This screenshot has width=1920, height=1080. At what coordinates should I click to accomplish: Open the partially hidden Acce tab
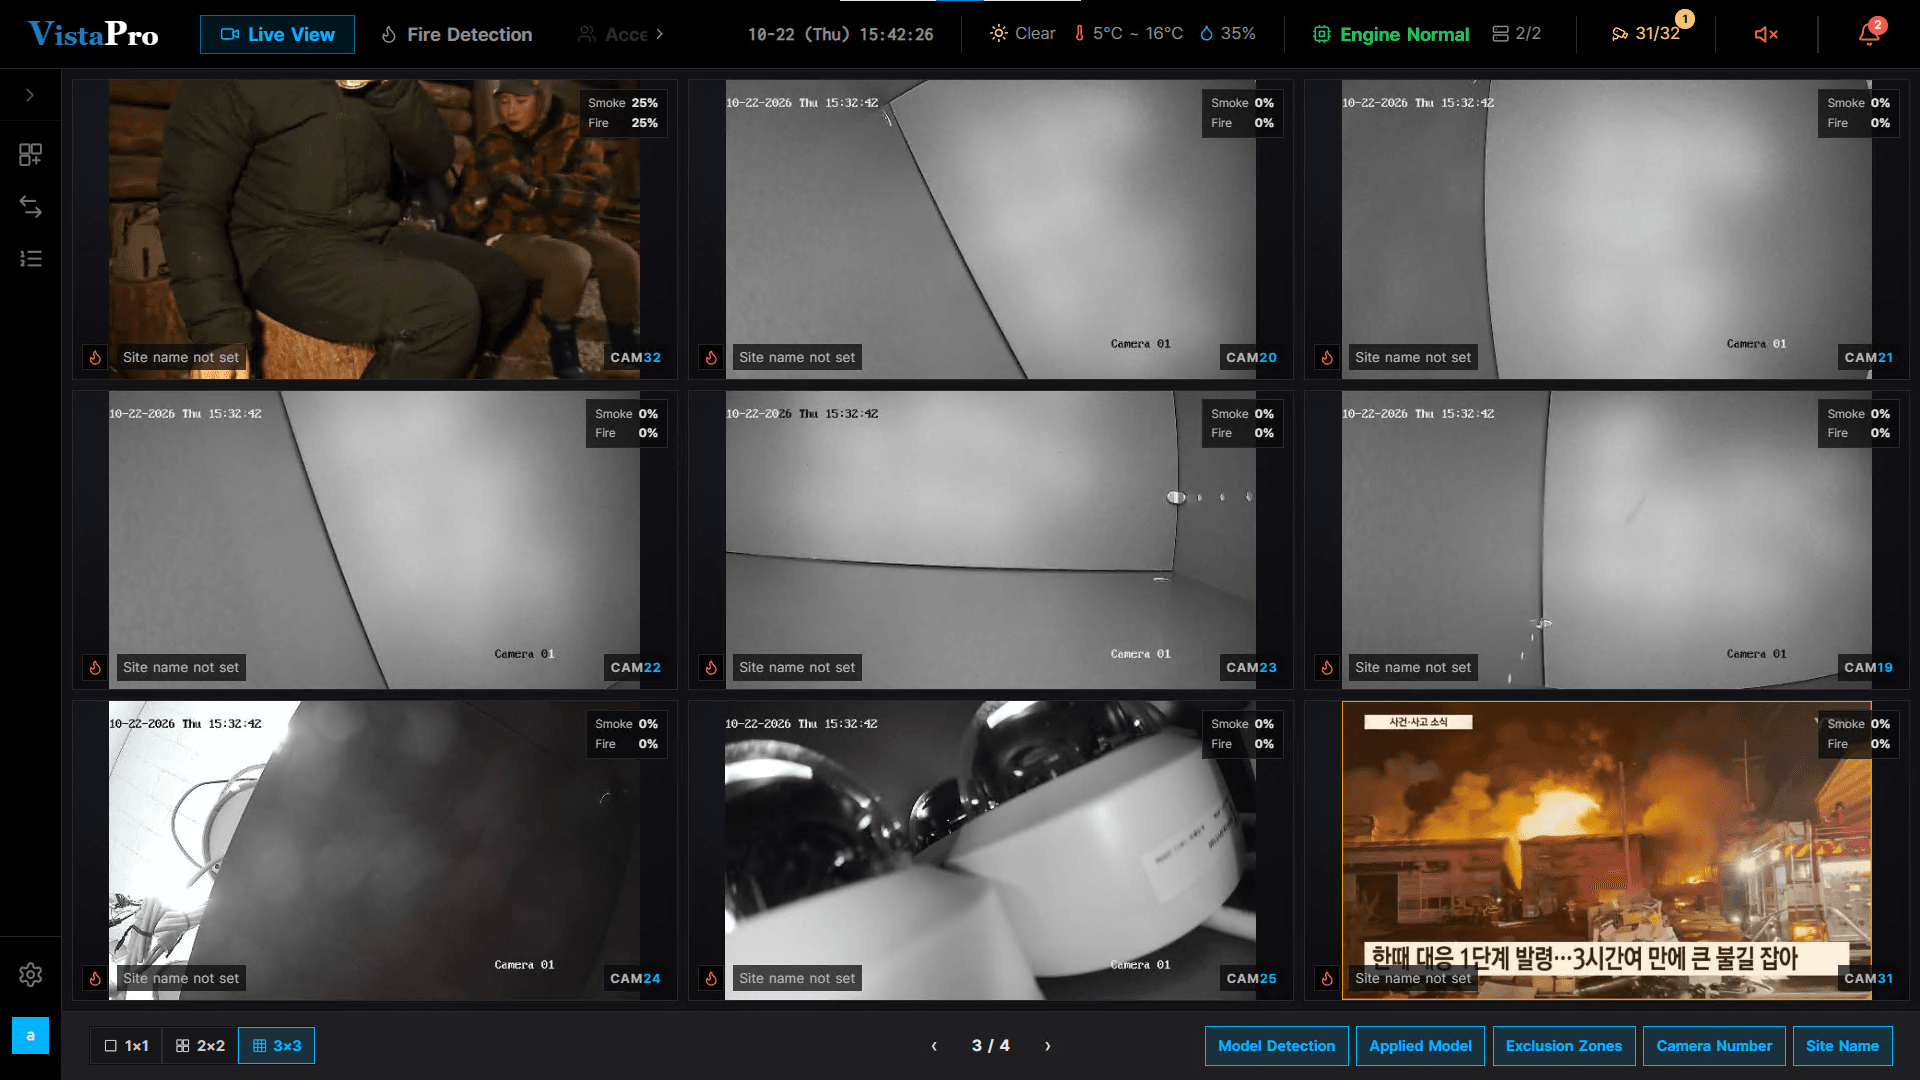[x=612, y=34]
